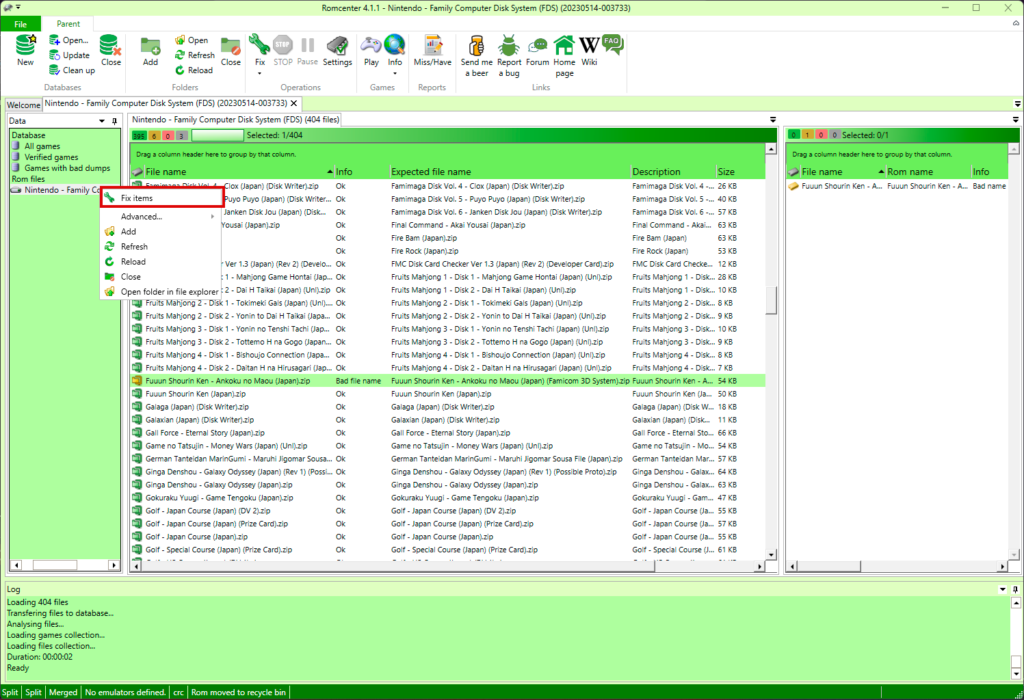
Task: Click Refresh in the Folders ribbon group
Action: [195, 56]
